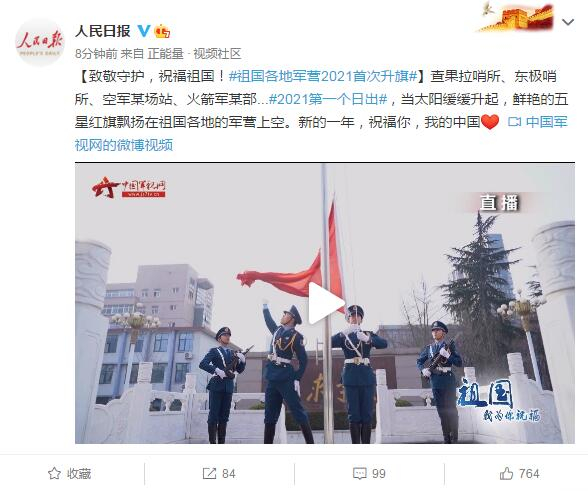The image size is (588, 491).
Task: Click the repost share icon
Action: (209, 473)
